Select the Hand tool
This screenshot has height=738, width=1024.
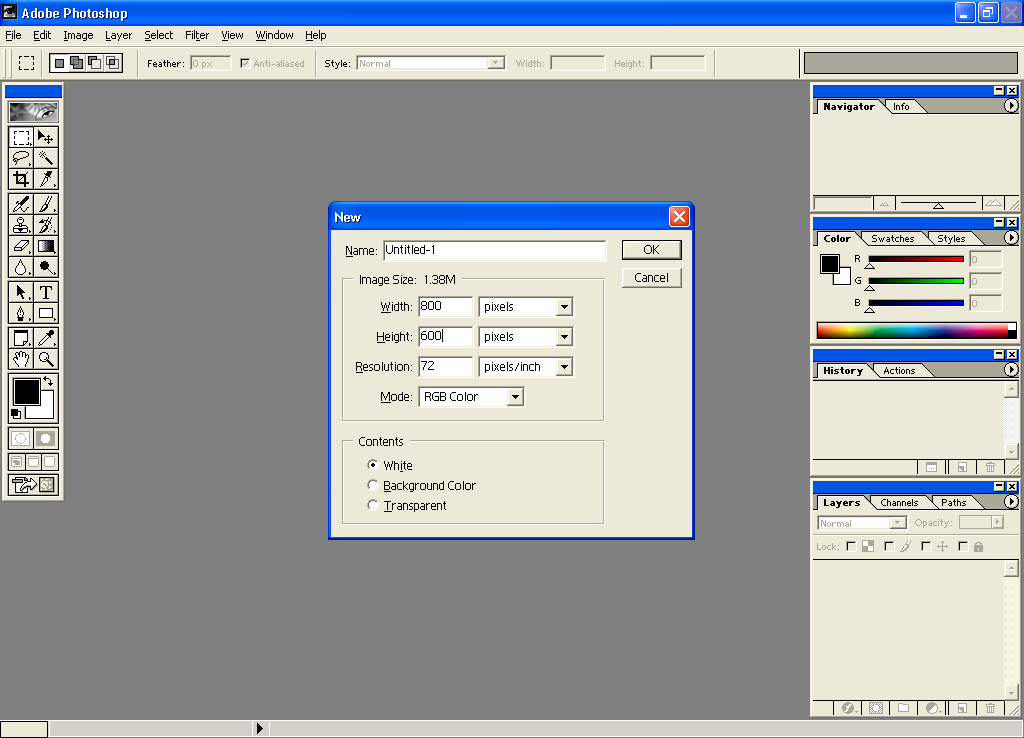[21, 359]
